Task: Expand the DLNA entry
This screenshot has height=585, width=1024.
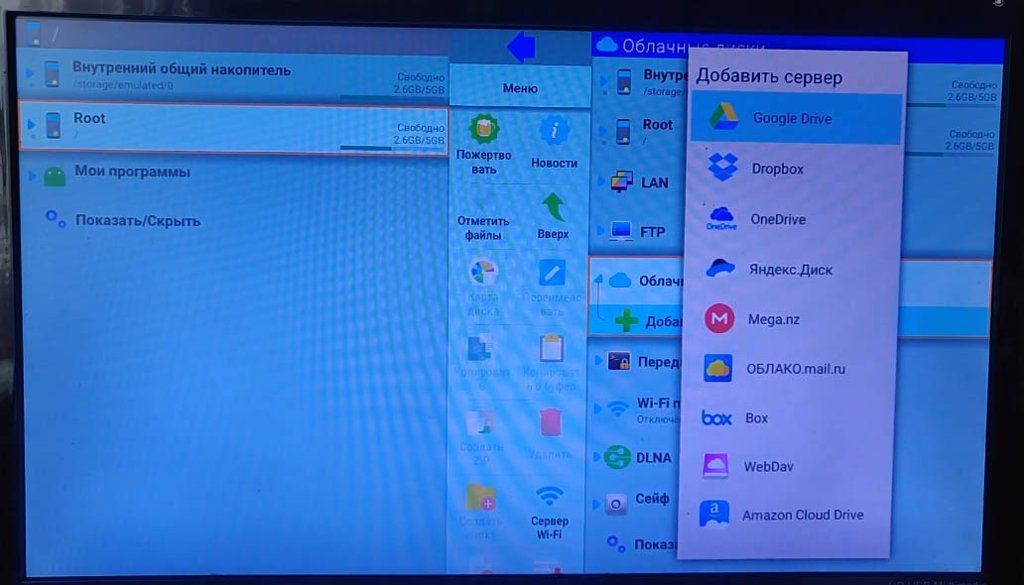Action: pyautogui.click(x=597, y=456)
